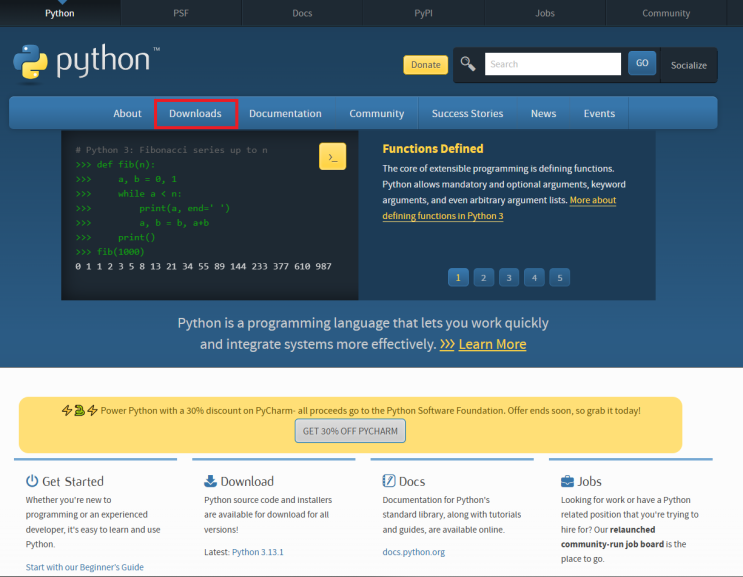Click the GO search button

pyautogui.click(x=642, y=63)
